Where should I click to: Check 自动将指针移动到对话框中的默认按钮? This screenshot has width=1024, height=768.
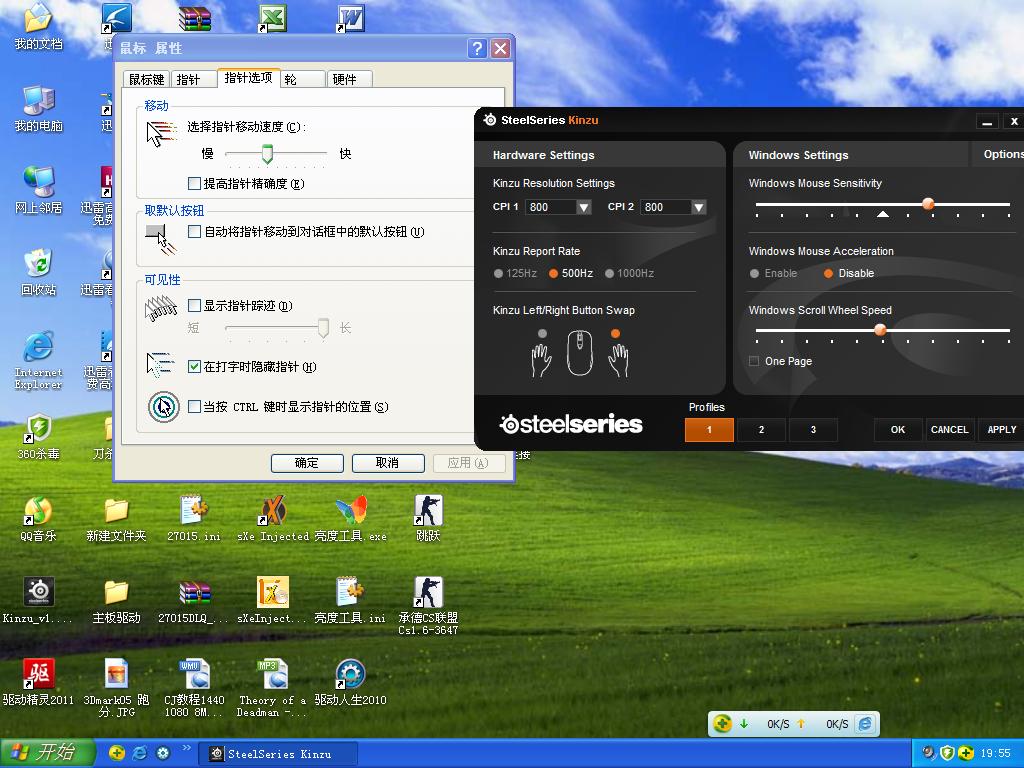194,231
